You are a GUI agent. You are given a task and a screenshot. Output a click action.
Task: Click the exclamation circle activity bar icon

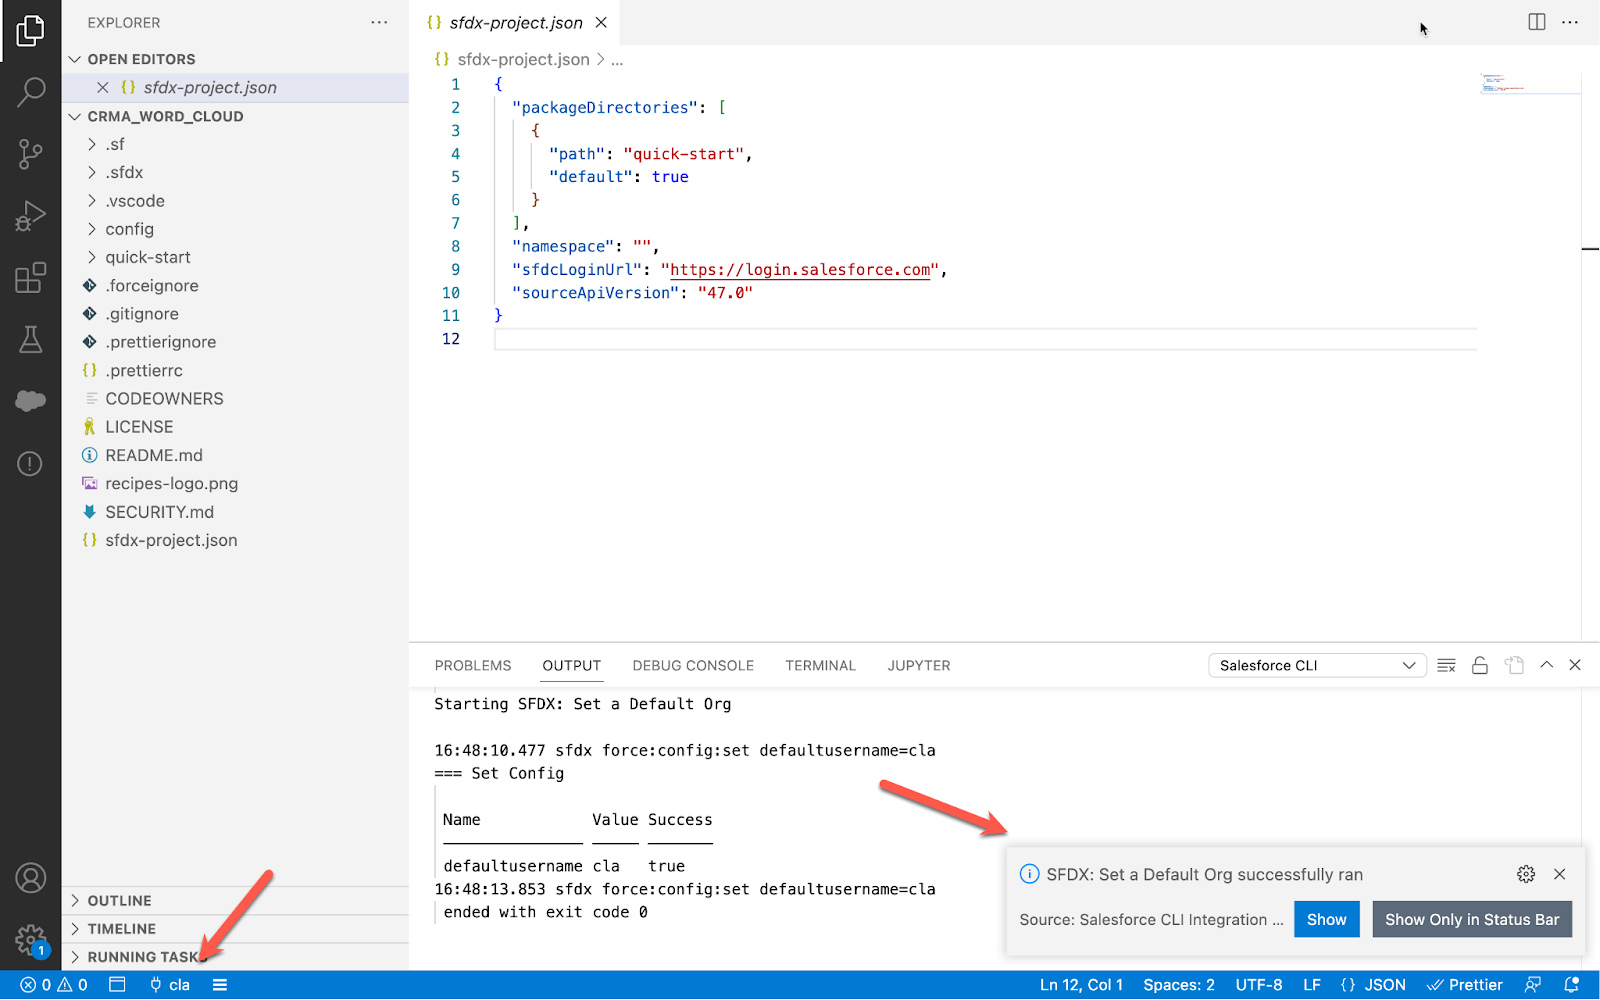[30, 463]
